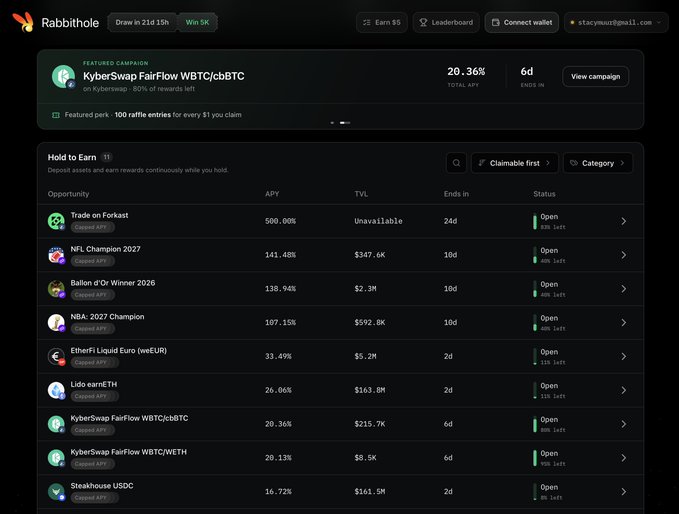This screenshot has width=679, height=514.
Task: Sort by the Status column header
Action: click(544, 194)
